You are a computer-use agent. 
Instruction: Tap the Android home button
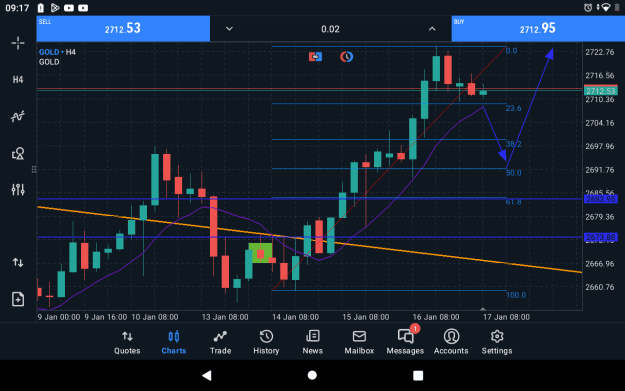312,375
